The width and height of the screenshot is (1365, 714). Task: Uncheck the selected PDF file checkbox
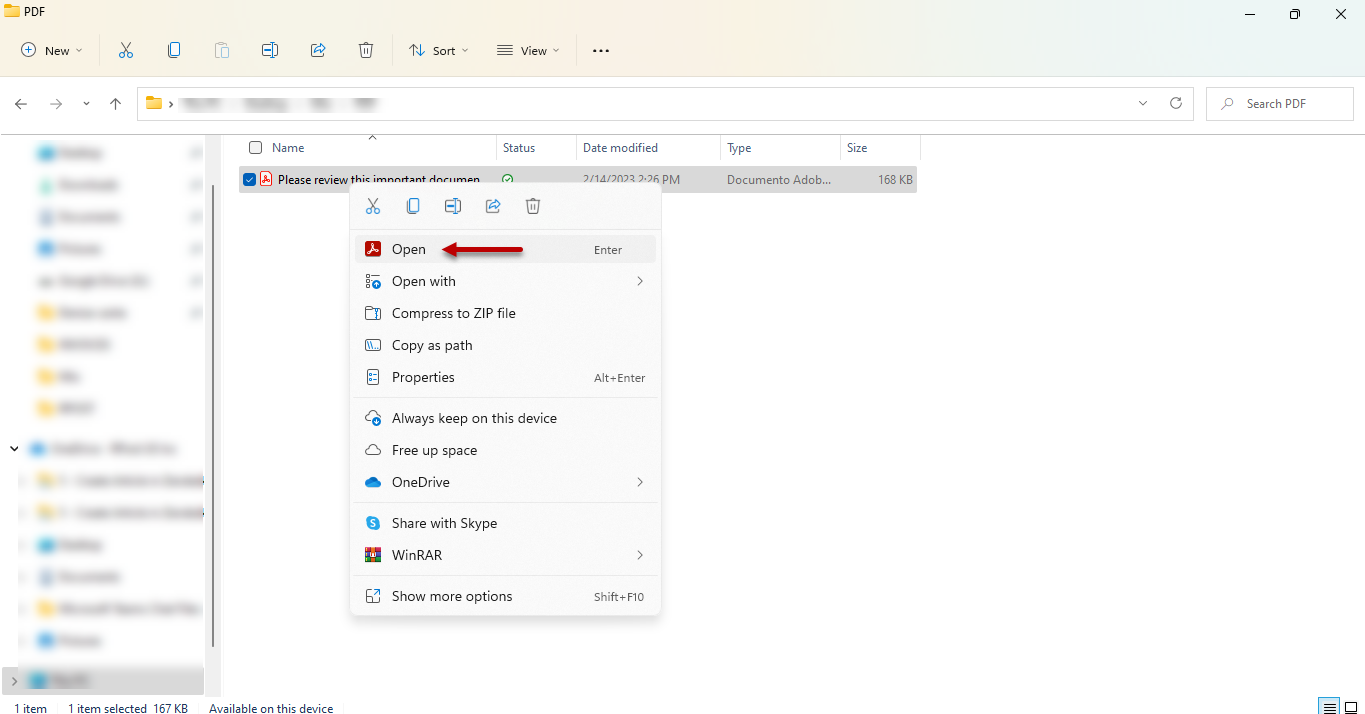[x=250, y=180]
